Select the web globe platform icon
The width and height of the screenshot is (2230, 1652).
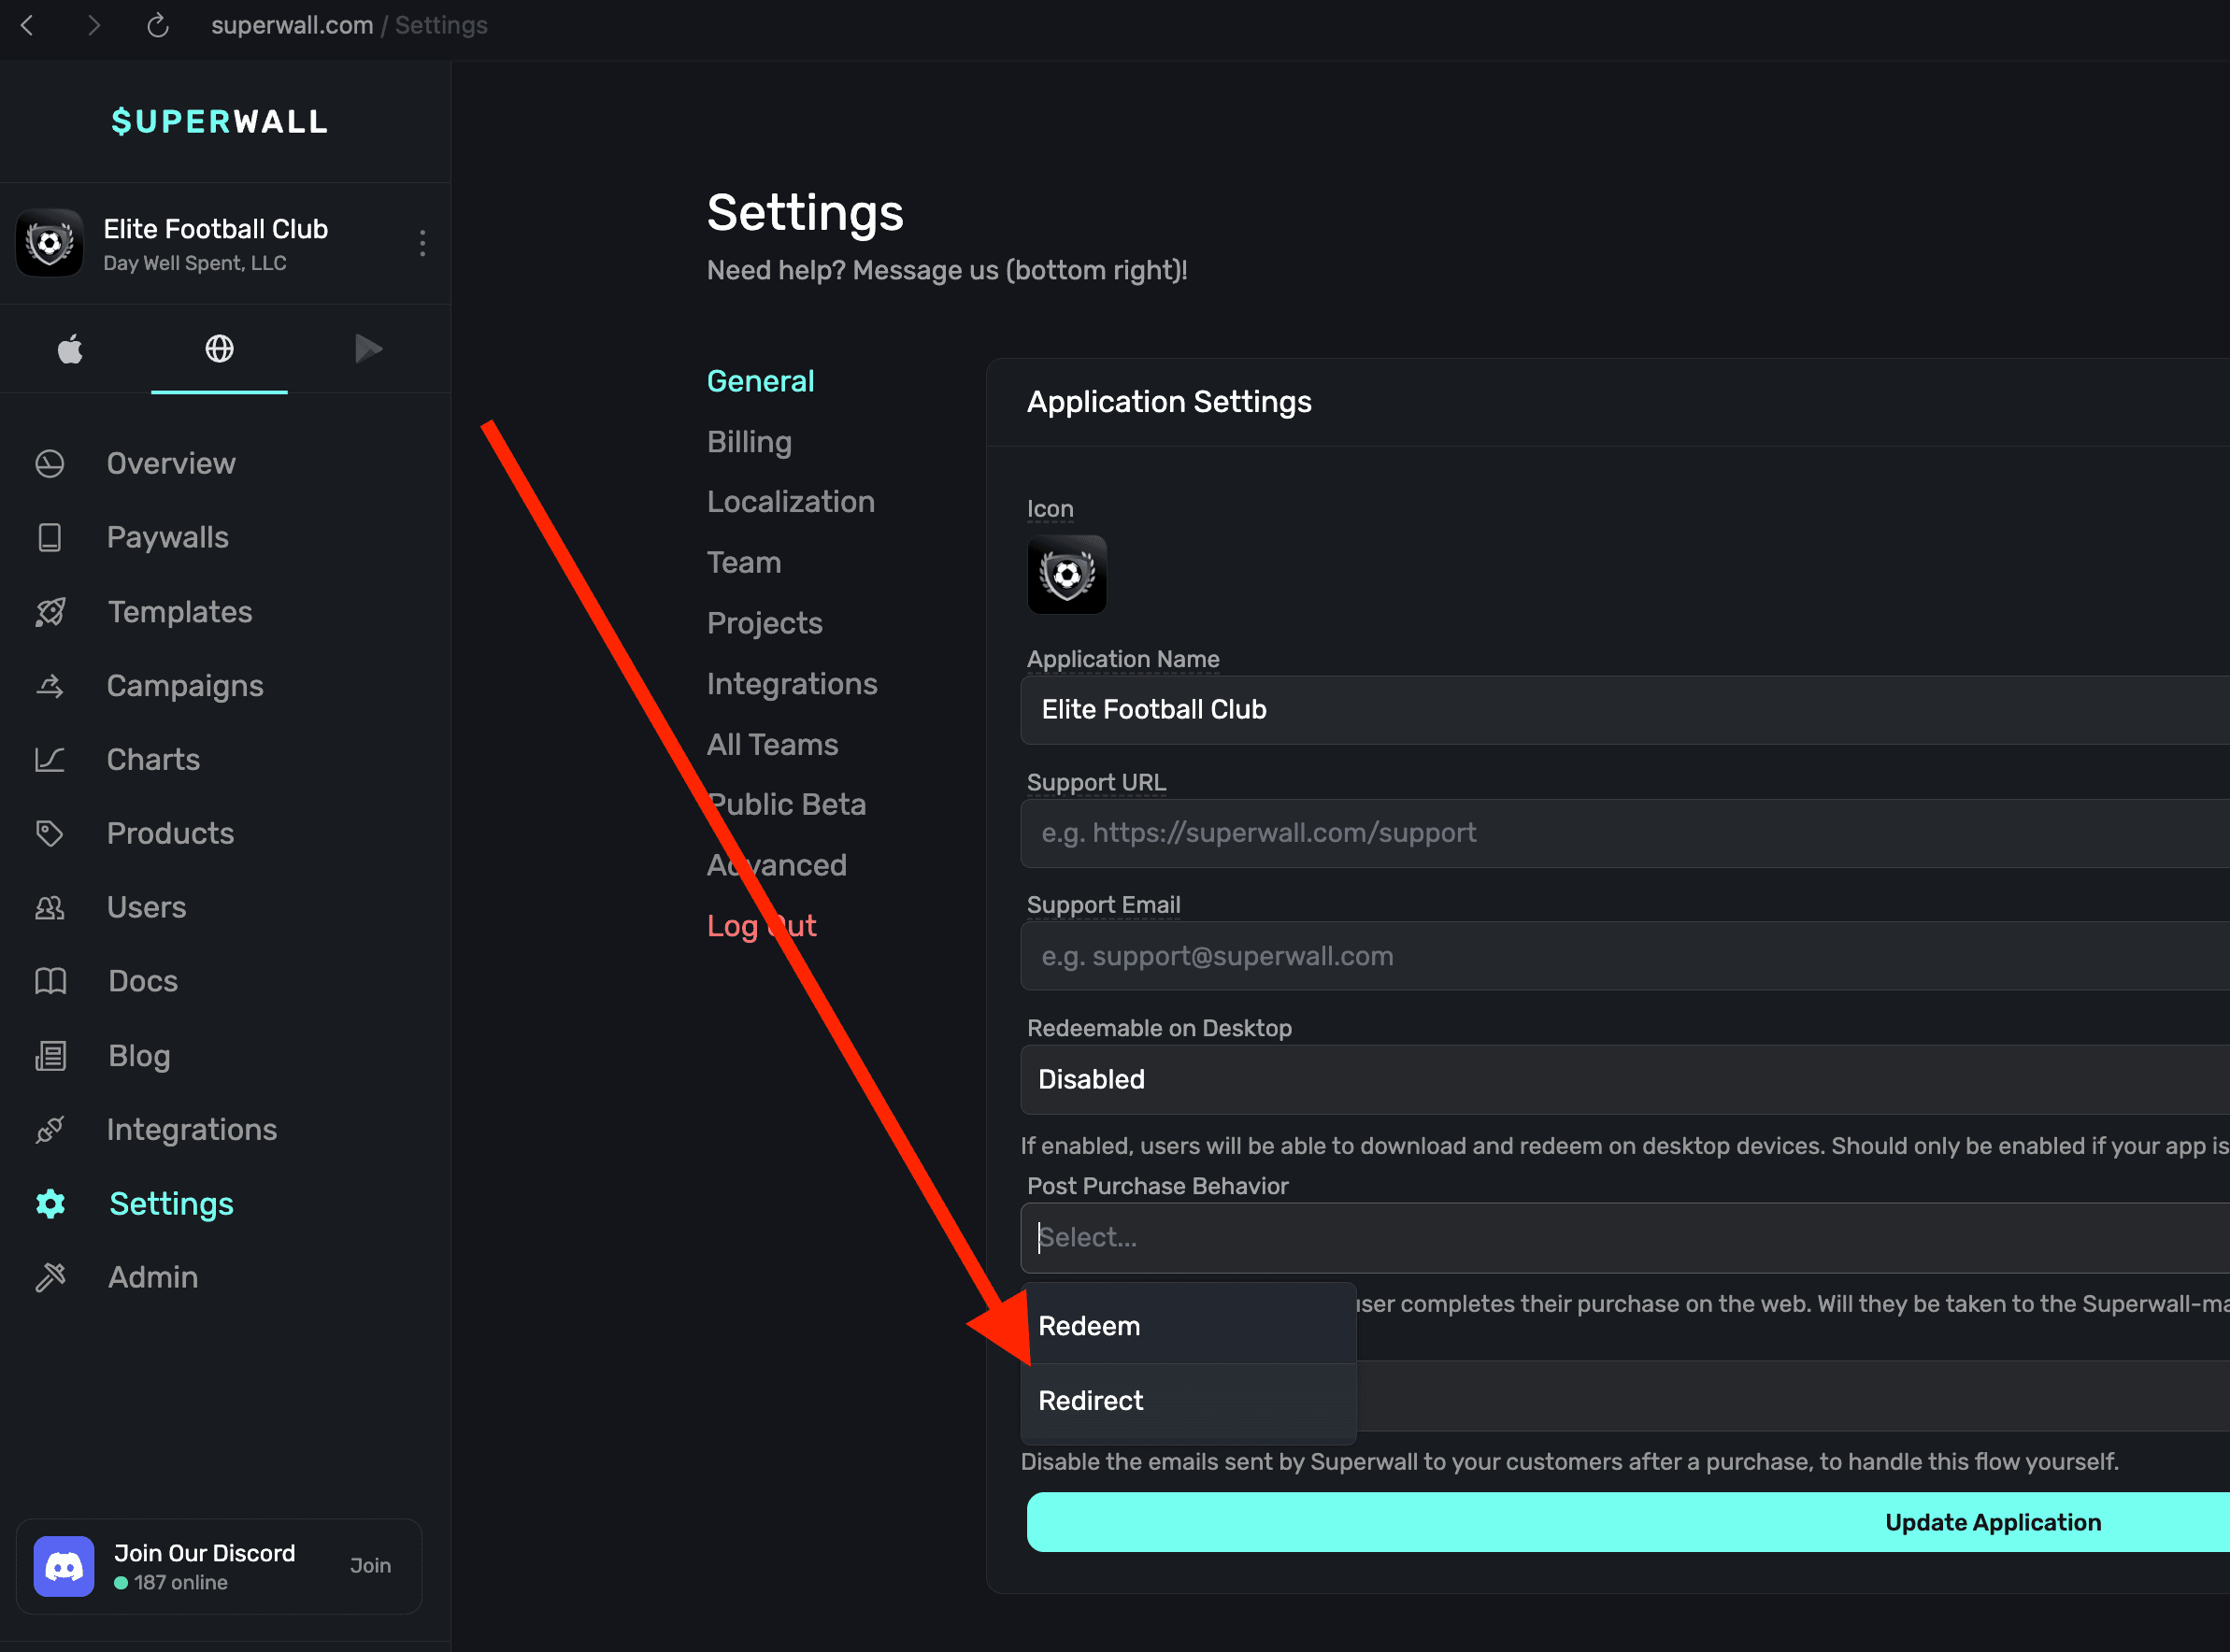pos(219,349)
